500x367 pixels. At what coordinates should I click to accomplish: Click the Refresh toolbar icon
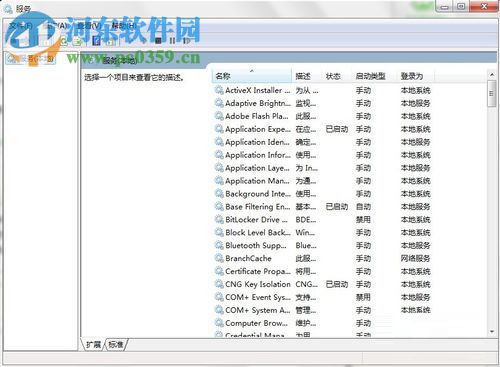64,42
